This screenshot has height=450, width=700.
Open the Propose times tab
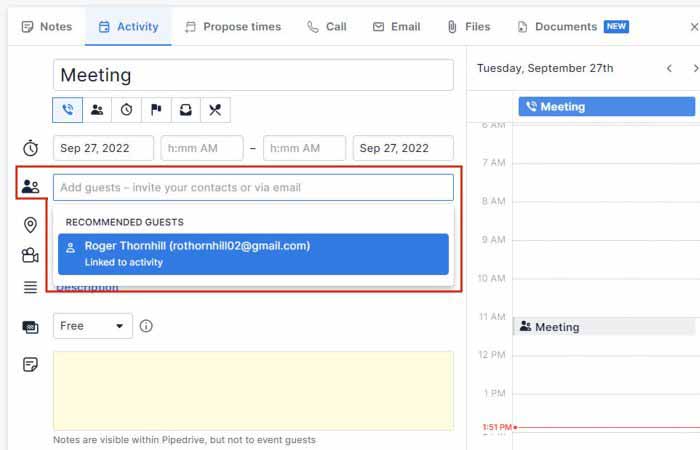[x=231, y=27]
